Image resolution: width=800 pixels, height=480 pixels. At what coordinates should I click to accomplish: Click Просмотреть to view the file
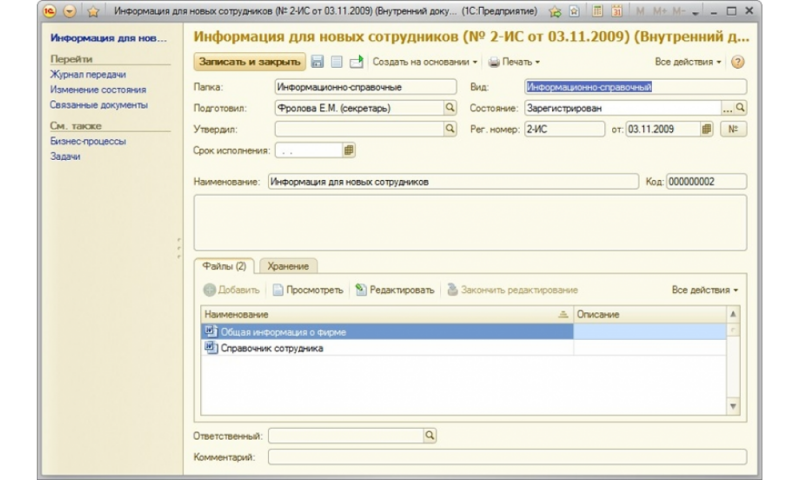(x=308, y=290)
